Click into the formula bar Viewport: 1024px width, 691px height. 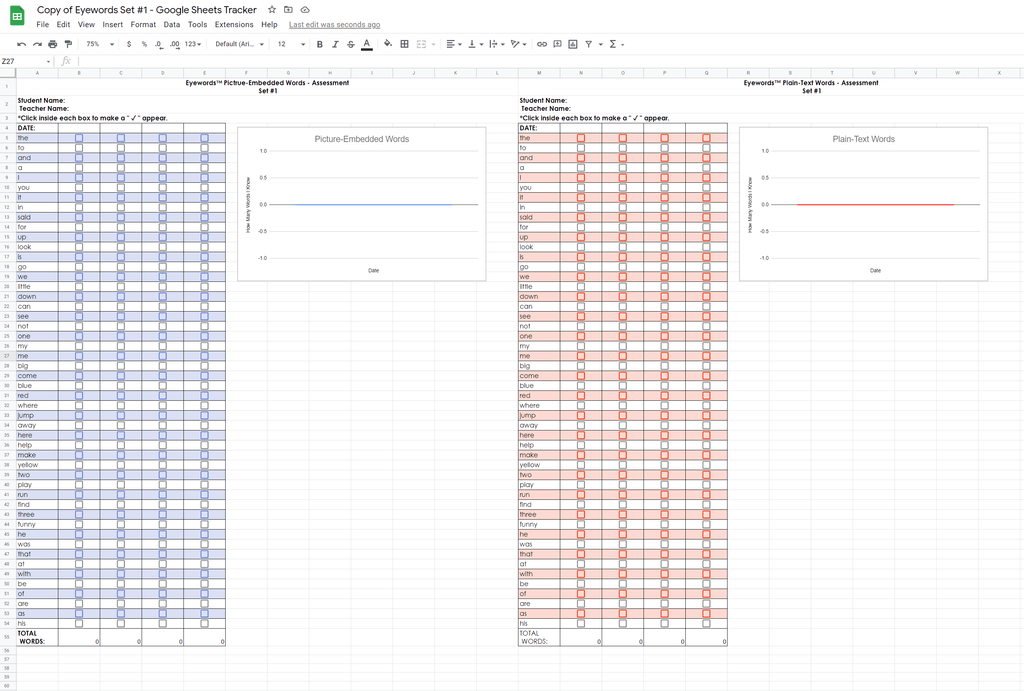pos(549,61)
